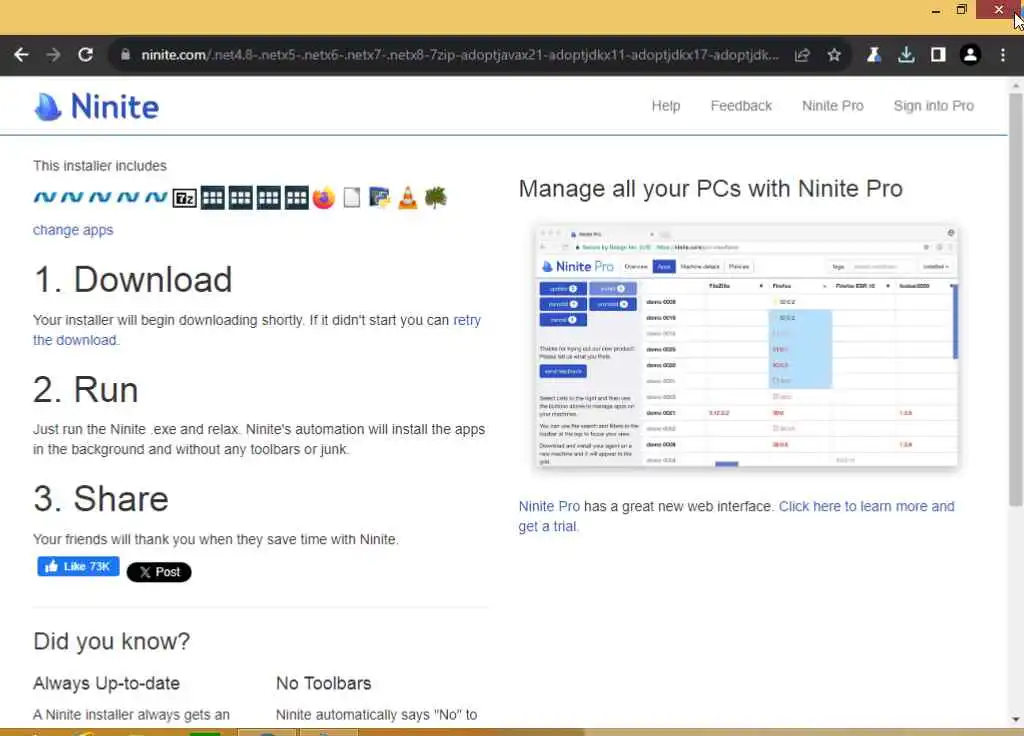Open the Chrome Labs flask icon

point(873,55)
